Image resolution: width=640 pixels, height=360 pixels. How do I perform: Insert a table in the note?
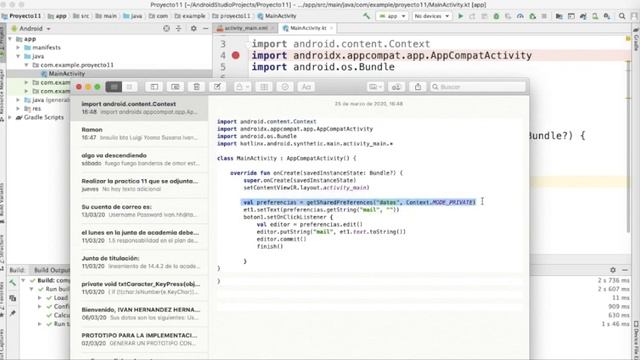(x=264, y=87)
